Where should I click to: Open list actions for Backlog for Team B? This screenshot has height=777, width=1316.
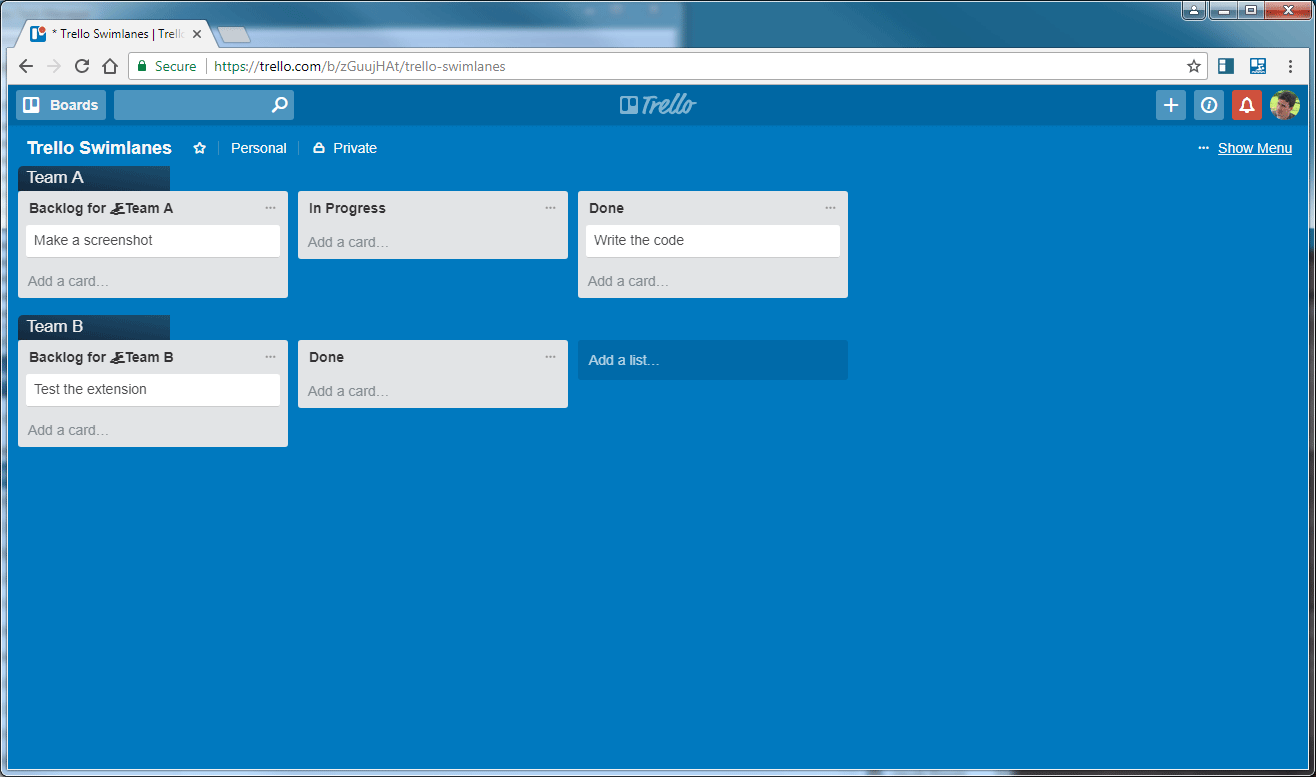pyautogui.click(x=270, y=357)
